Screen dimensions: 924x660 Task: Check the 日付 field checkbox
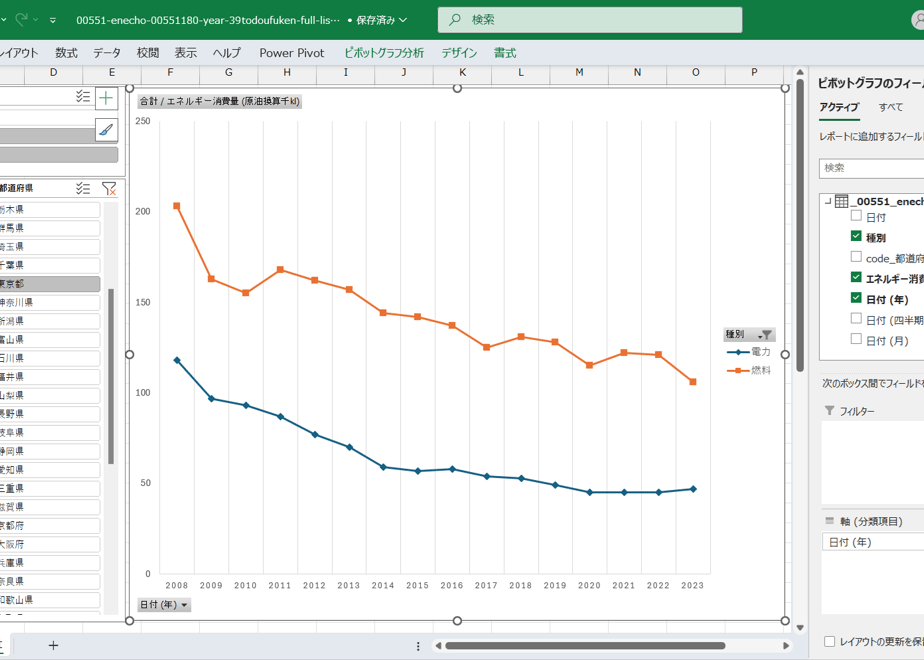[856, 216]
